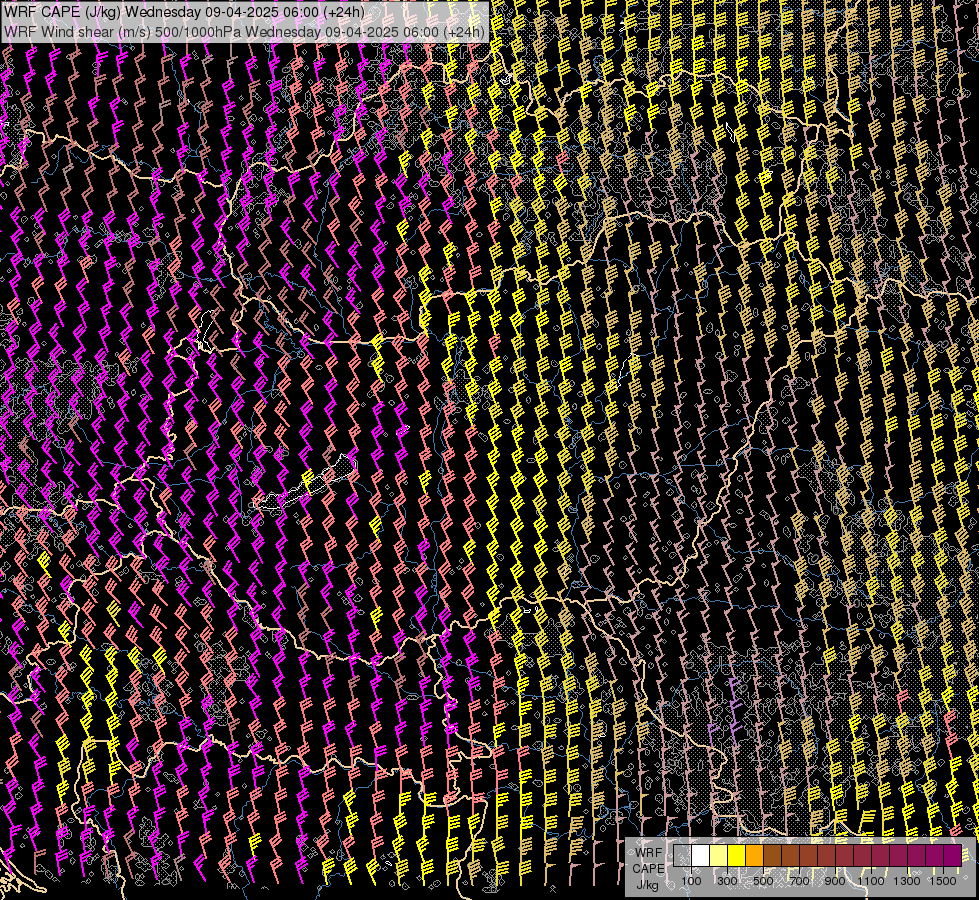979x900 pixels.
Task: Select the white CAPE legend swatch
Action: (700, 855)
